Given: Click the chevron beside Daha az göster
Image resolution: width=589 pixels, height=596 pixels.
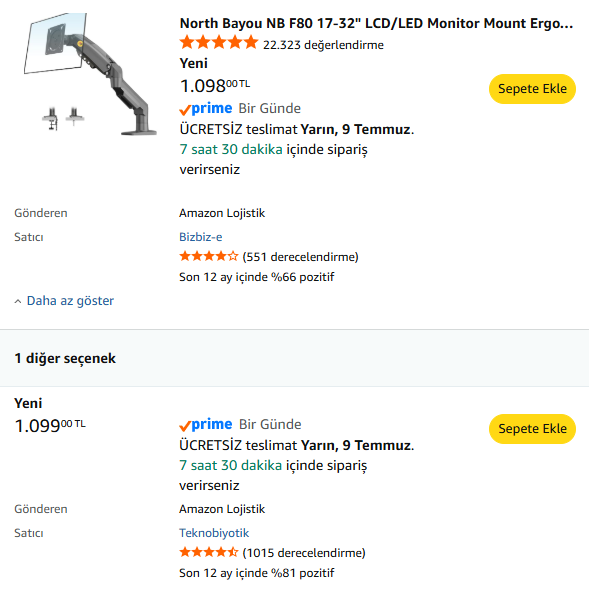Looking at the screenshot, I should [18, 301].
